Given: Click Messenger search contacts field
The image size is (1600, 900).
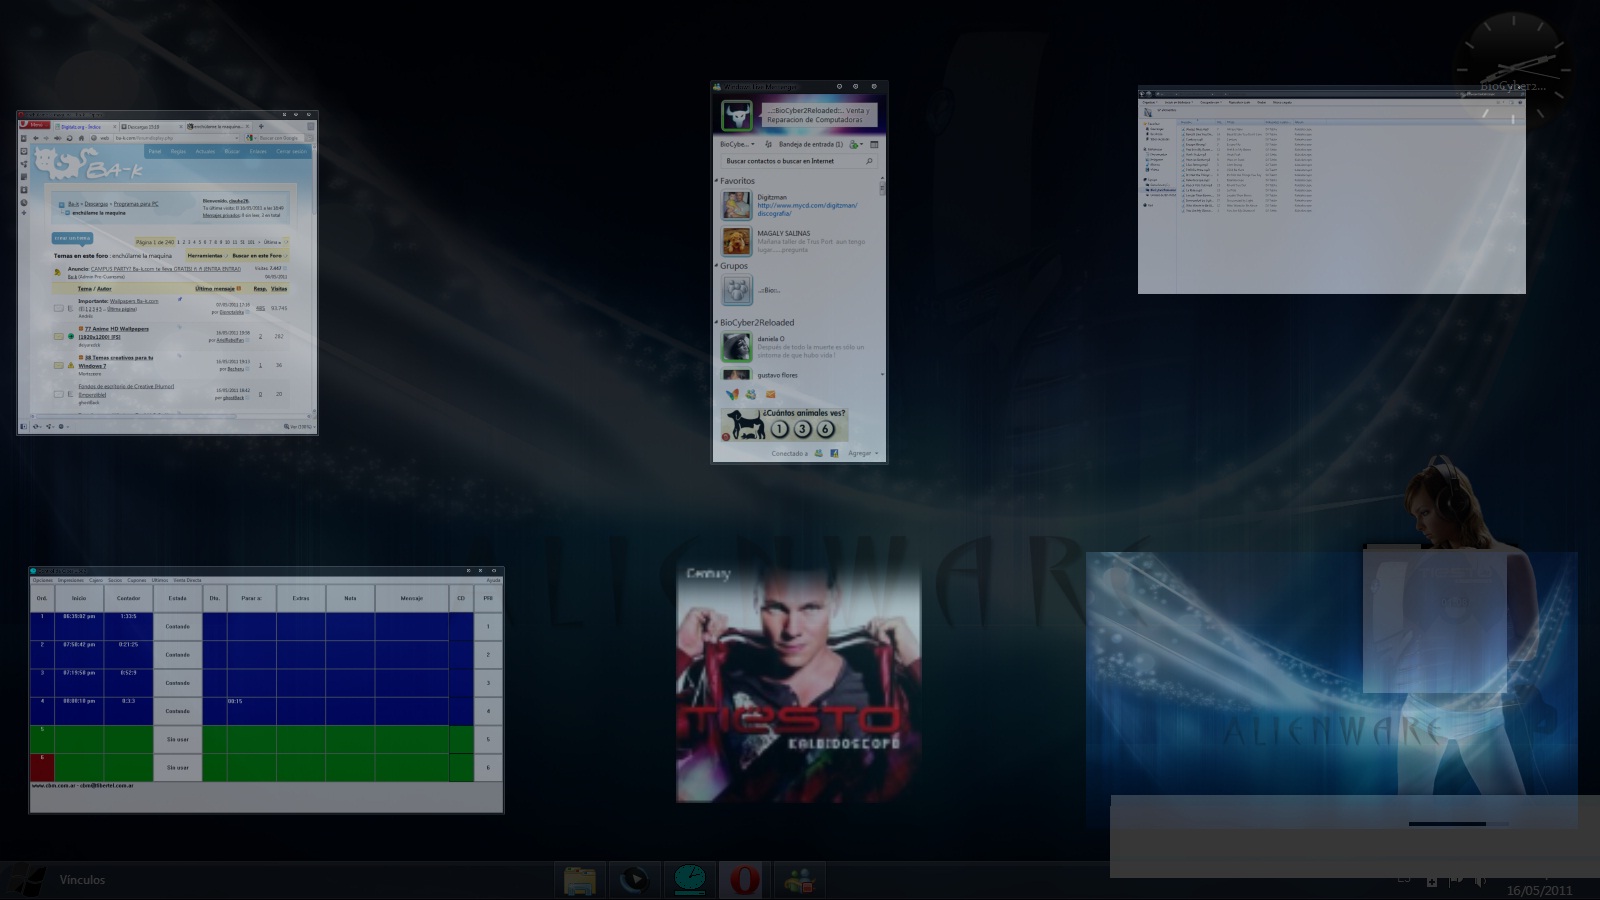Looking at the screenshot, I should (x=799, y=161).
